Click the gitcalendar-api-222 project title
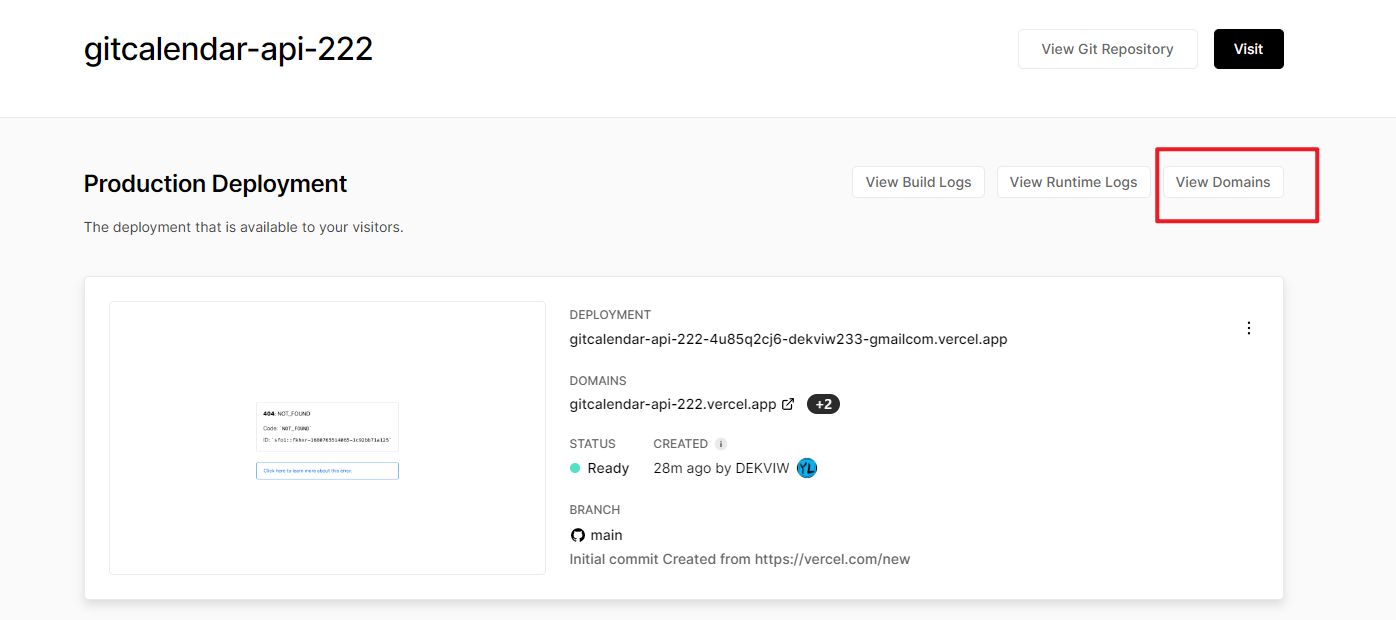 pos(228,48)
